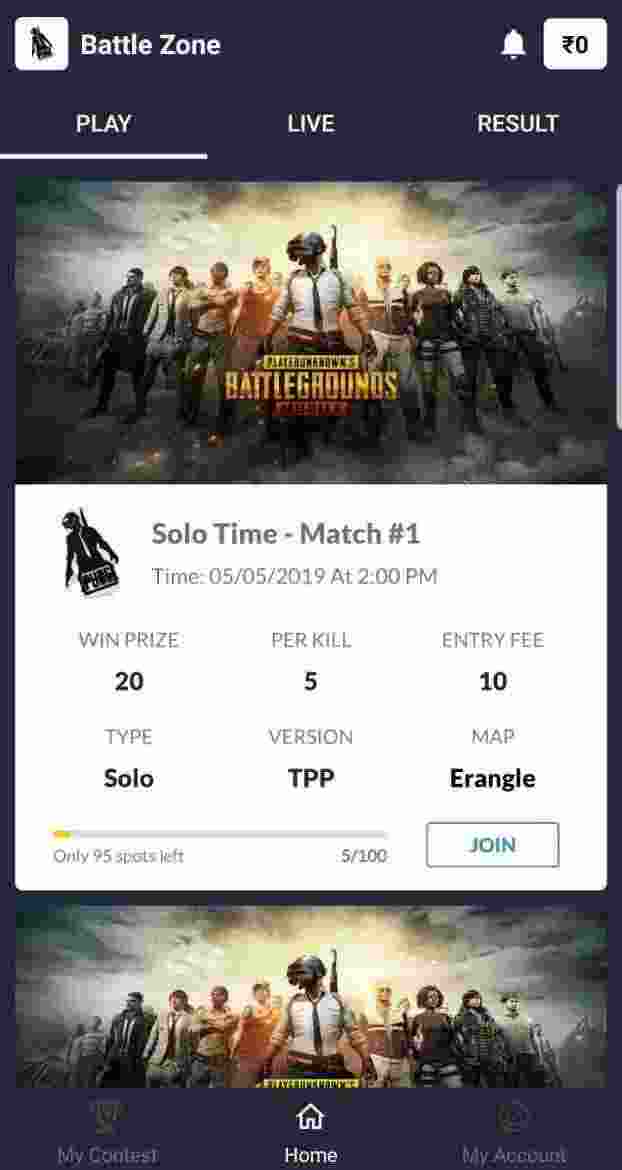Switch to the LIVE tab

[x=311, y=124]
